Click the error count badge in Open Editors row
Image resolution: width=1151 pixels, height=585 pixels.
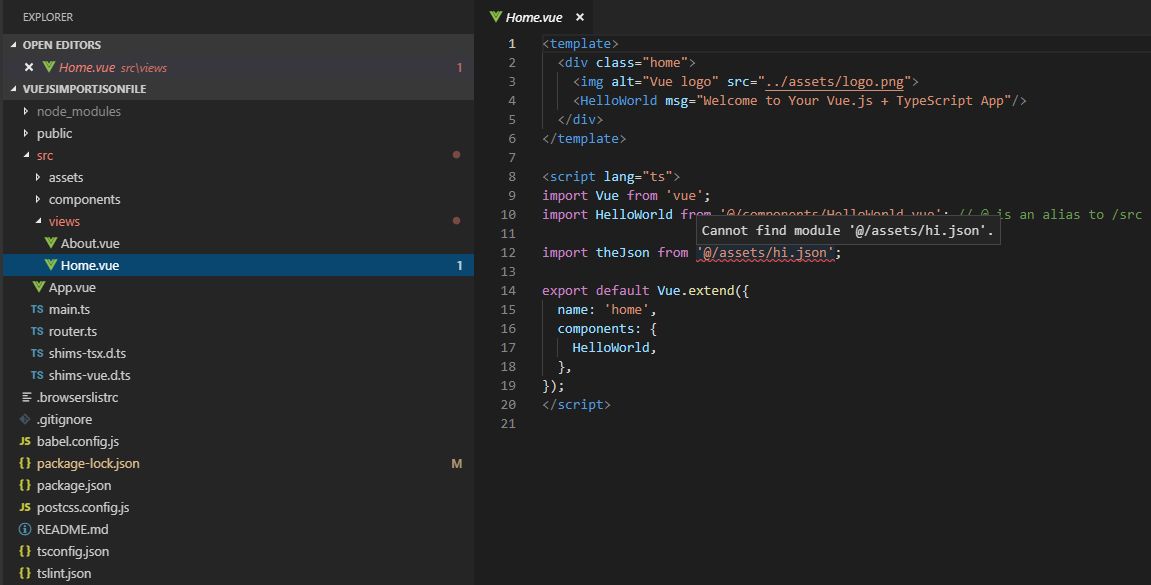pyautogui.click(x=460, y=67)
